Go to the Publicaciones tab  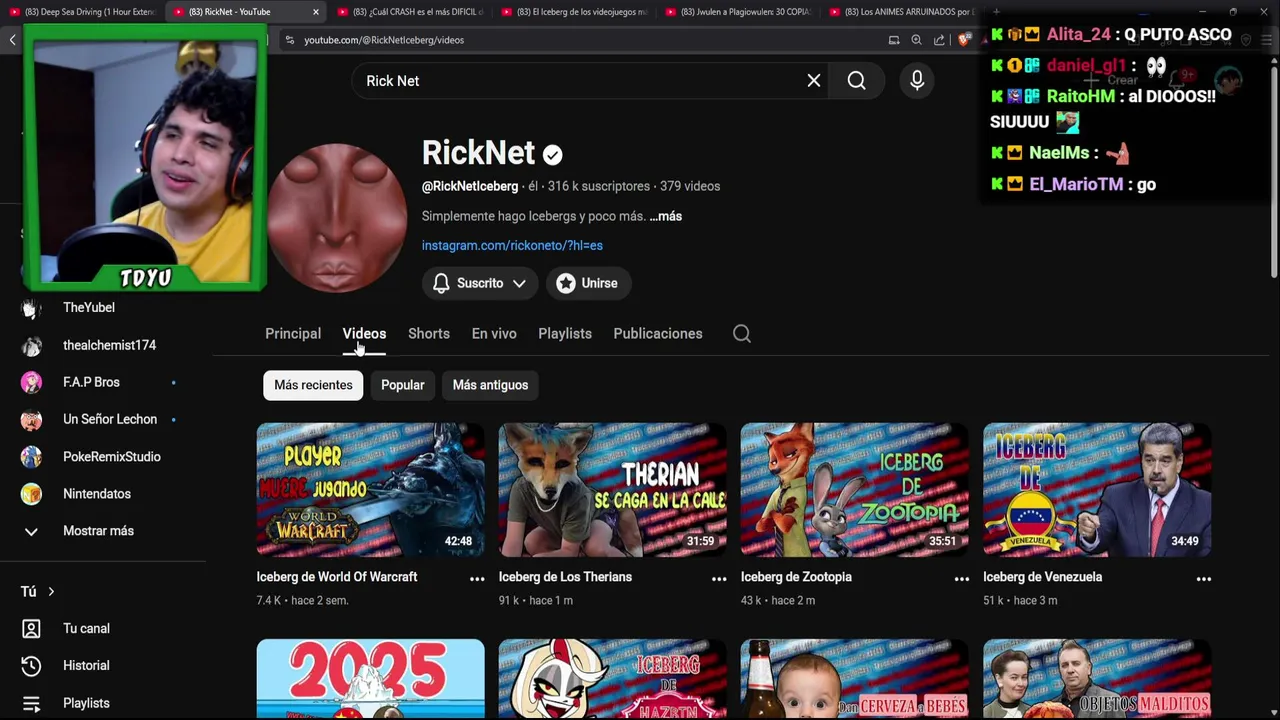(x=658, y=334)
